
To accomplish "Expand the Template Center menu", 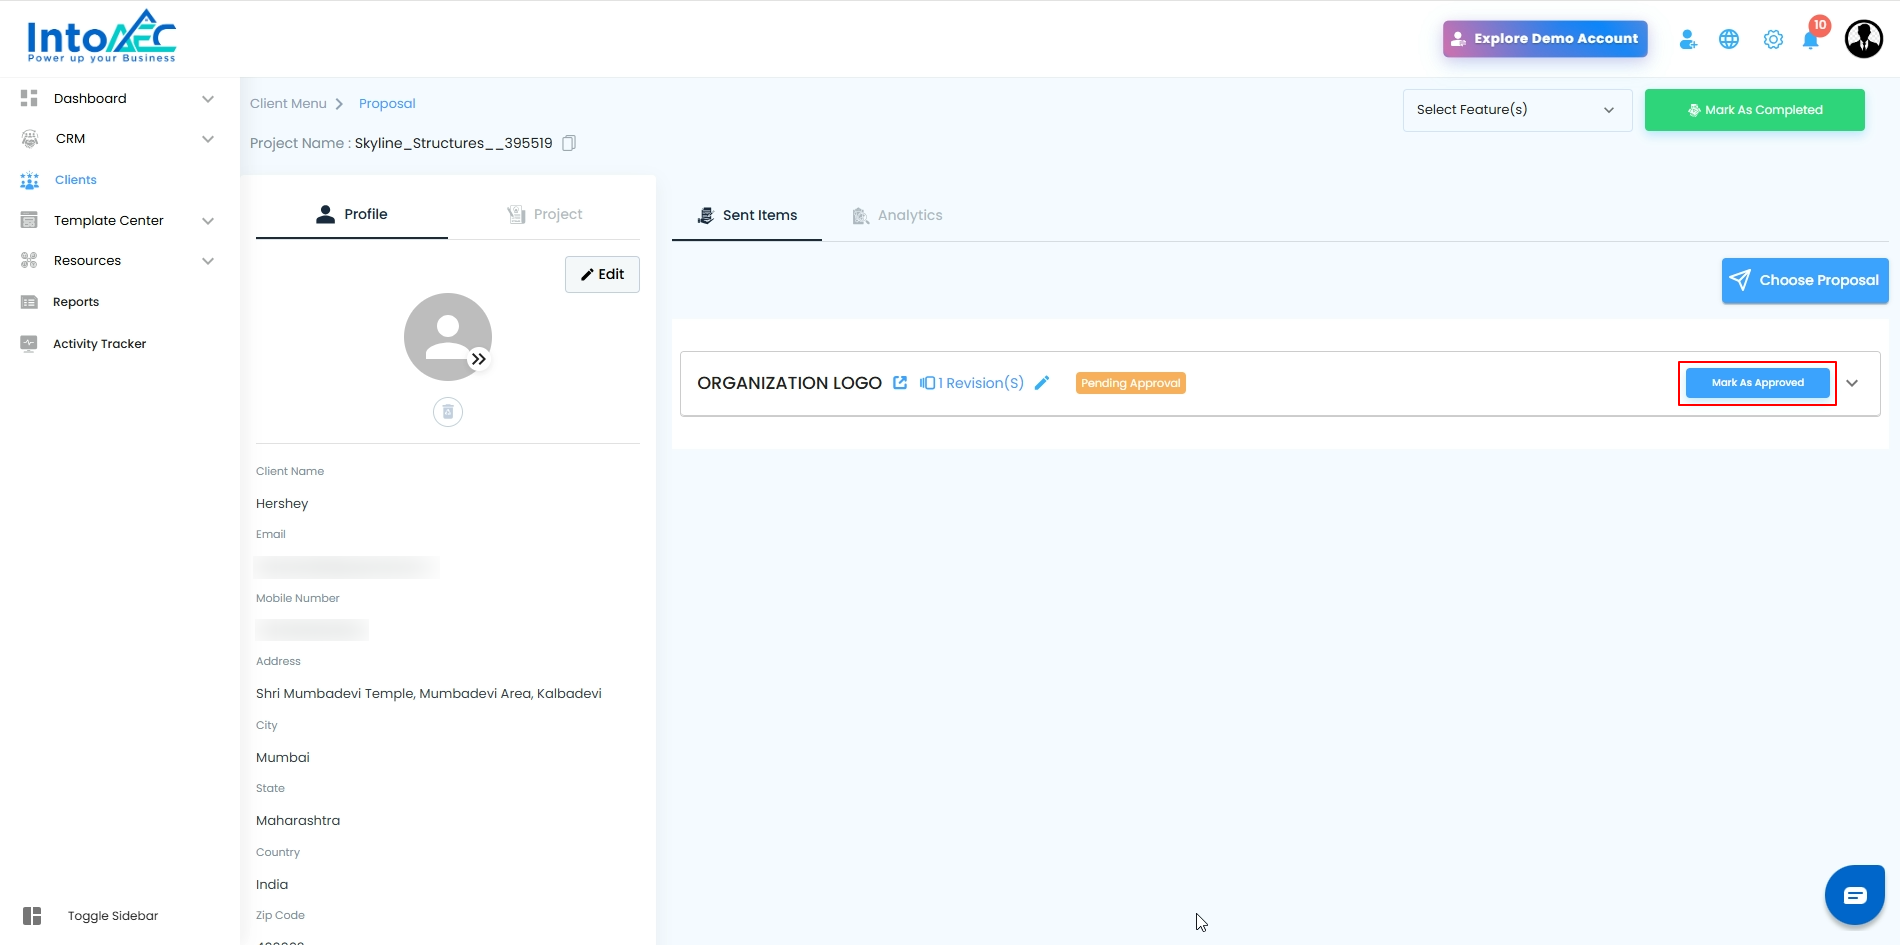I will [208, 221].
